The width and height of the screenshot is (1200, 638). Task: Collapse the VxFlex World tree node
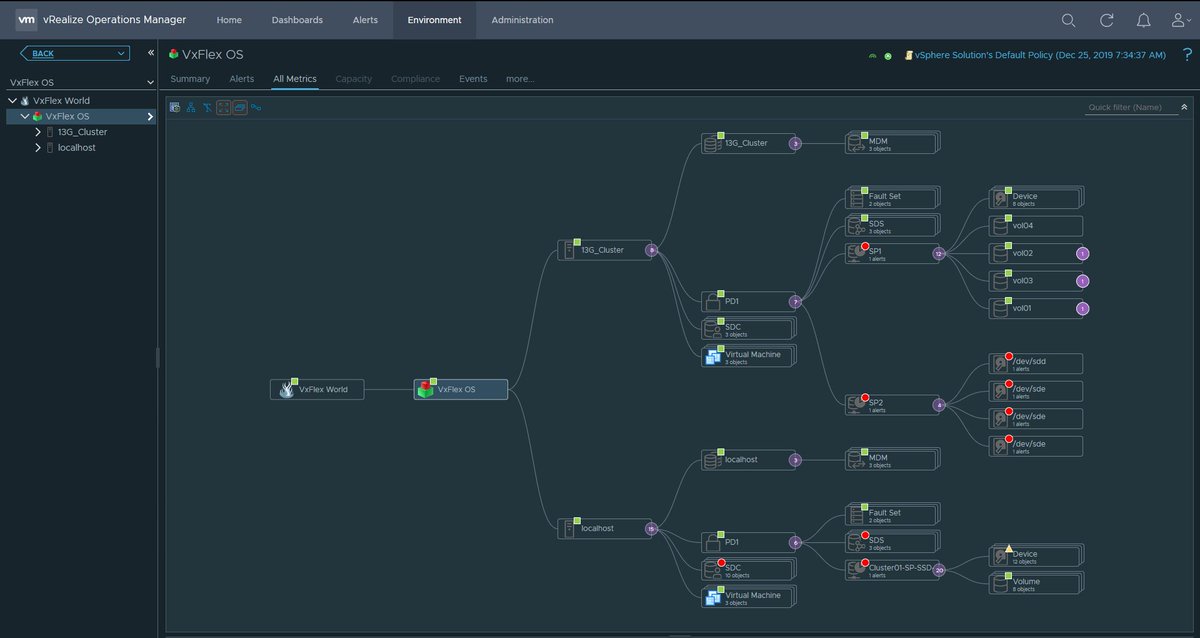click(12, 101)
